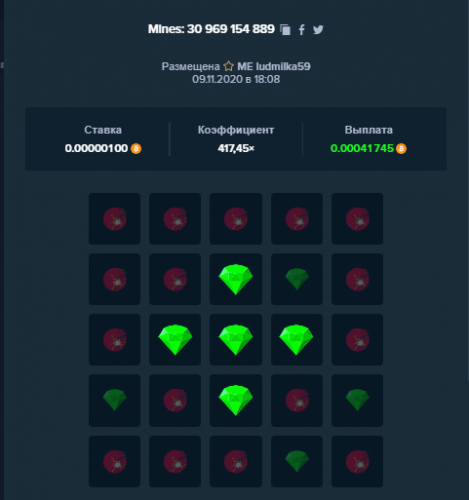
Task: Click the multiplier value 417,45×
Action: coord(236,148)
